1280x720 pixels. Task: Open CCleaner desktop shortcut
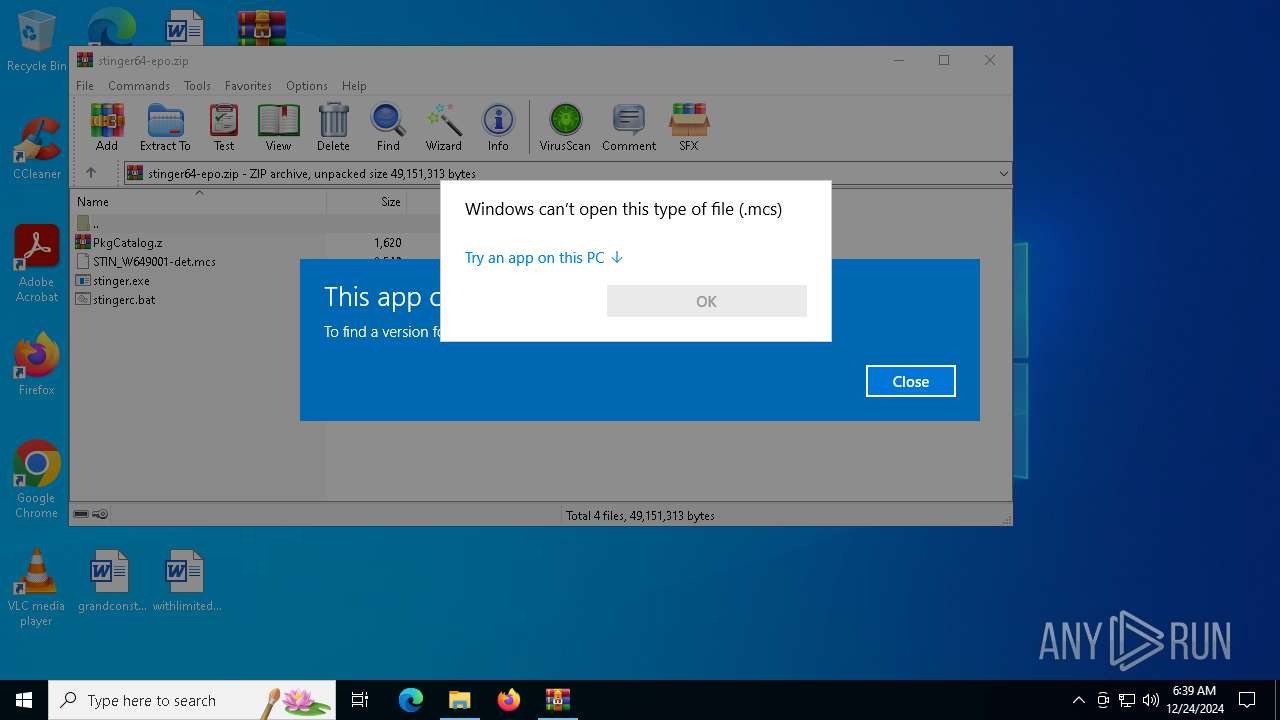tap(36, 148)
